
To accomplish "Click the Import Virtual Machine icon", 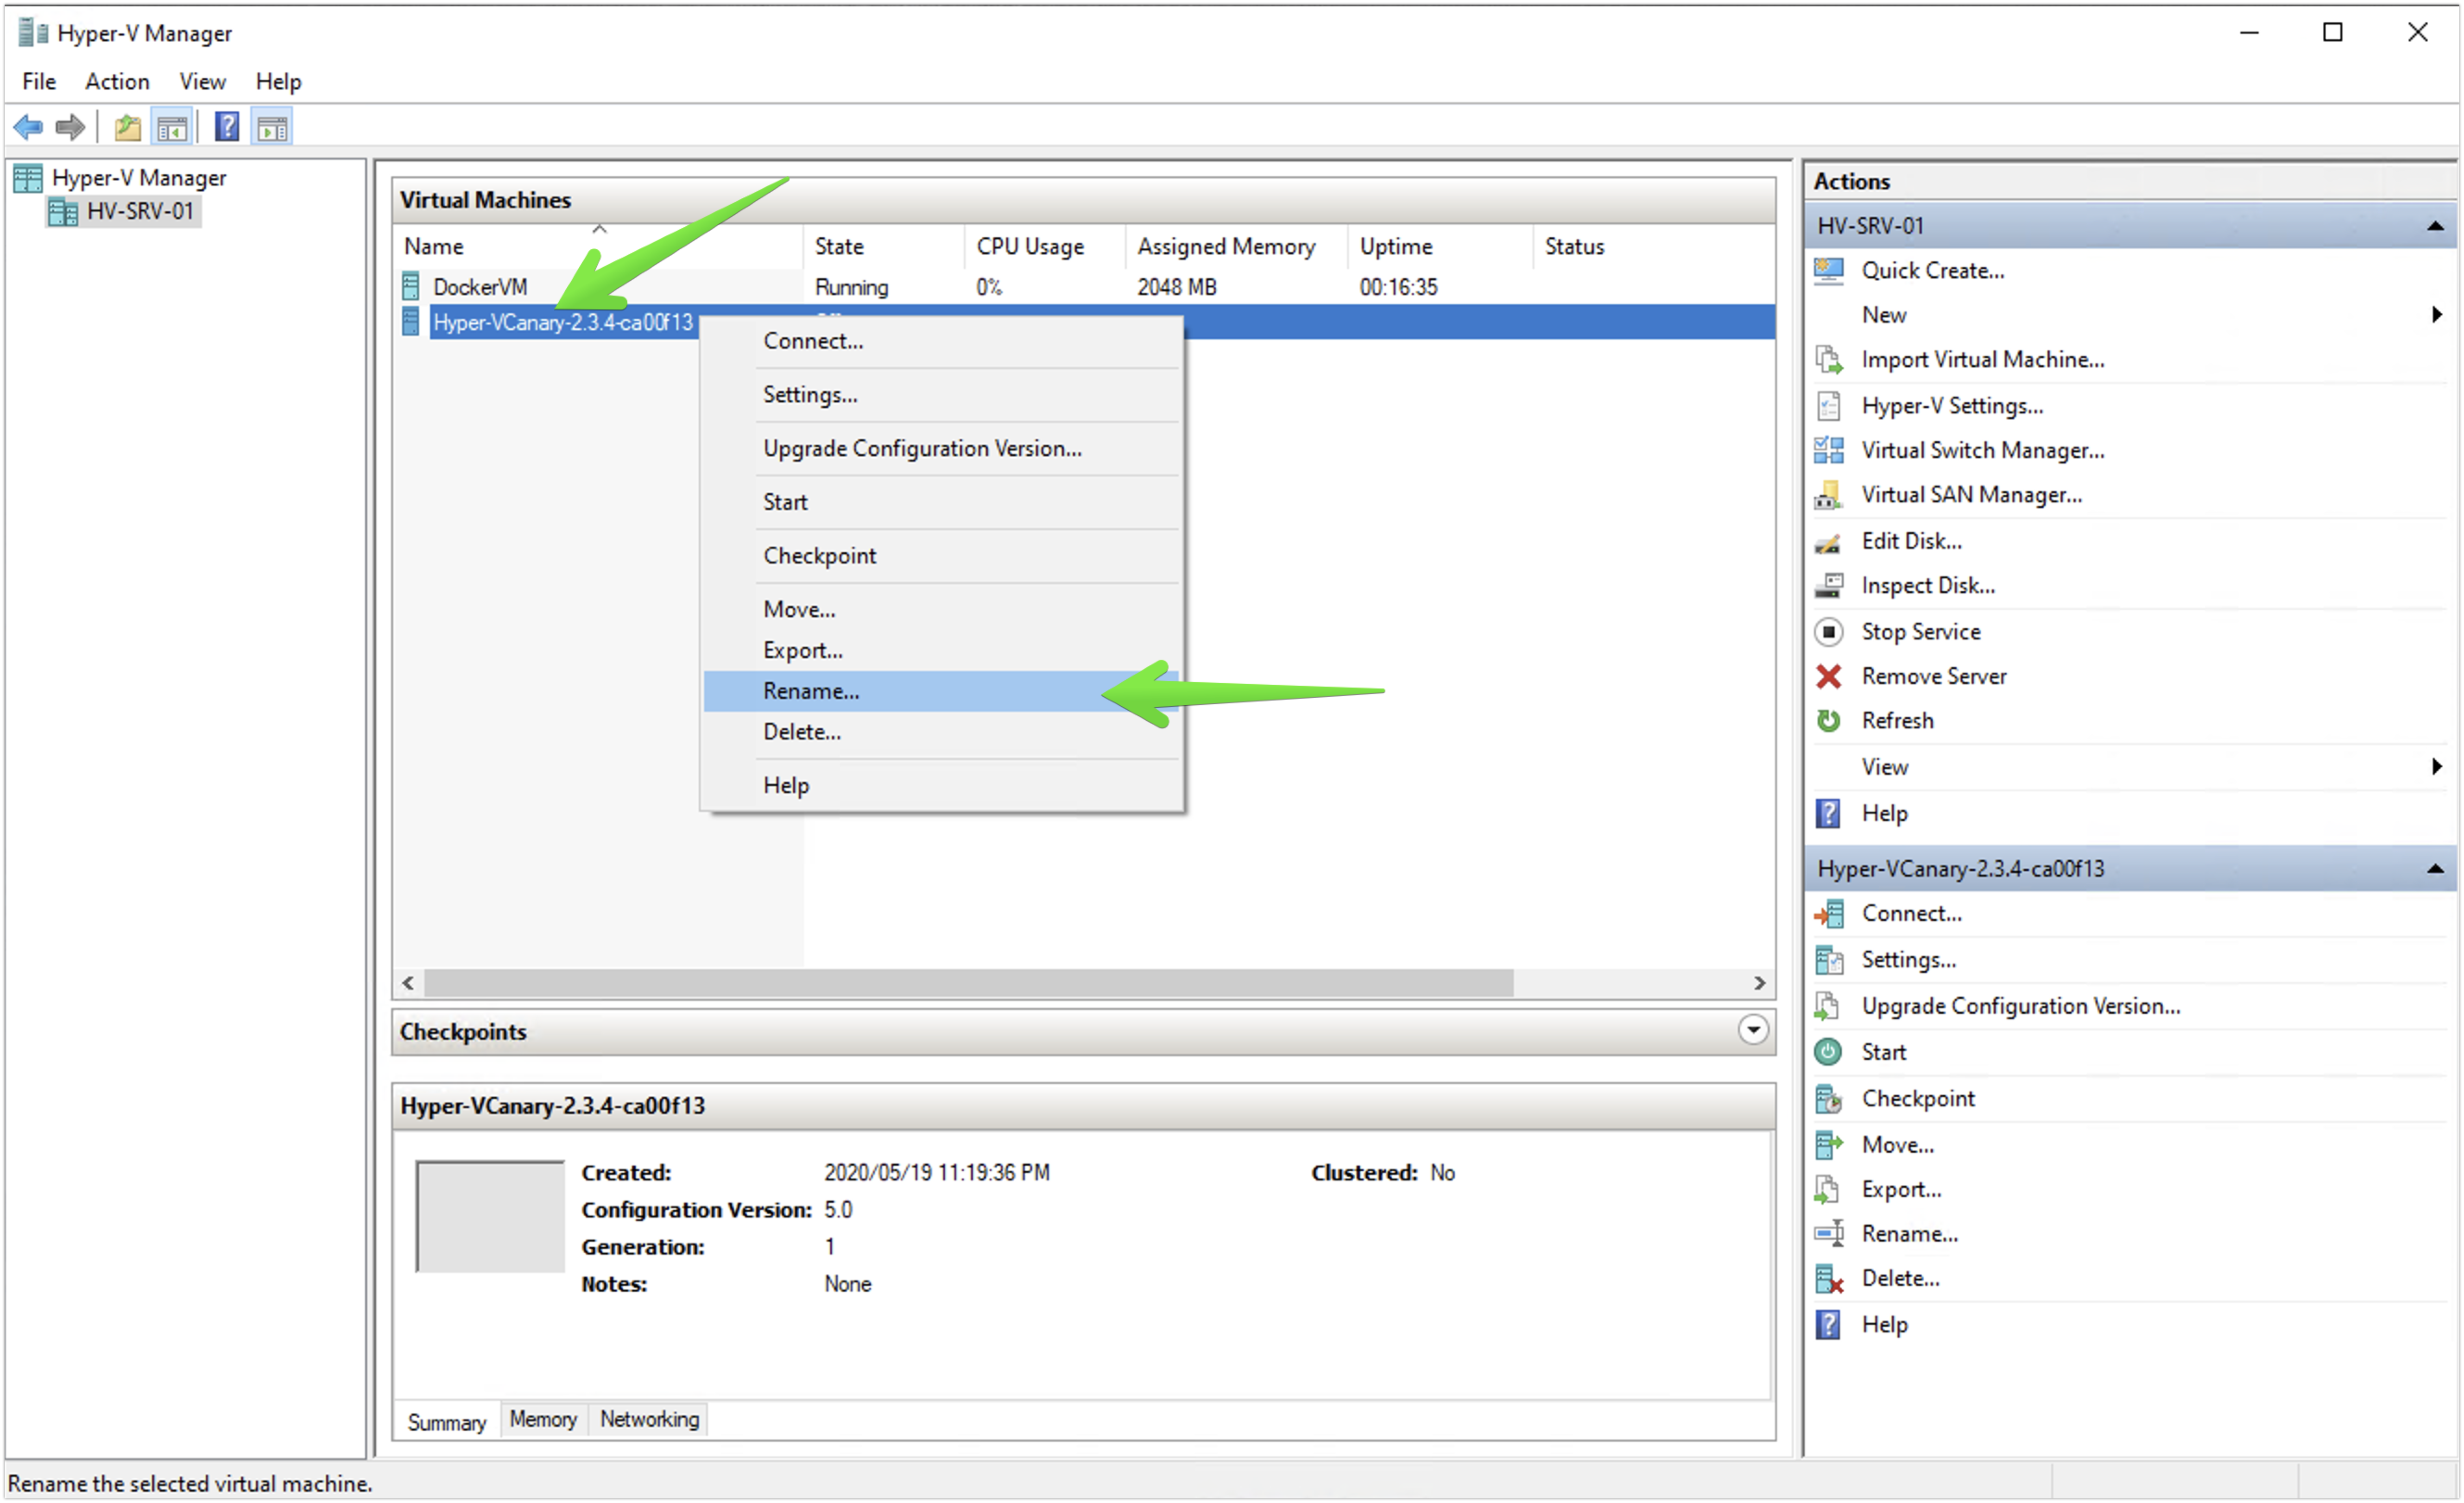I will click(1829, 360).
